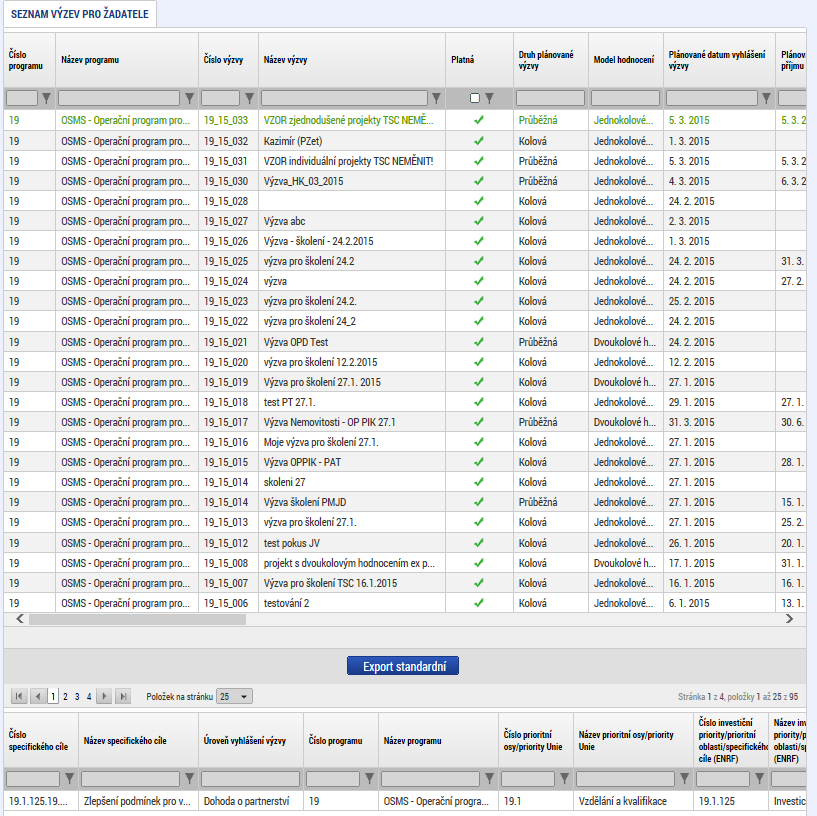817x816 pixels.
Task: Select the Seznam výzev pro žadatele tab
Action: pos(80,14)
